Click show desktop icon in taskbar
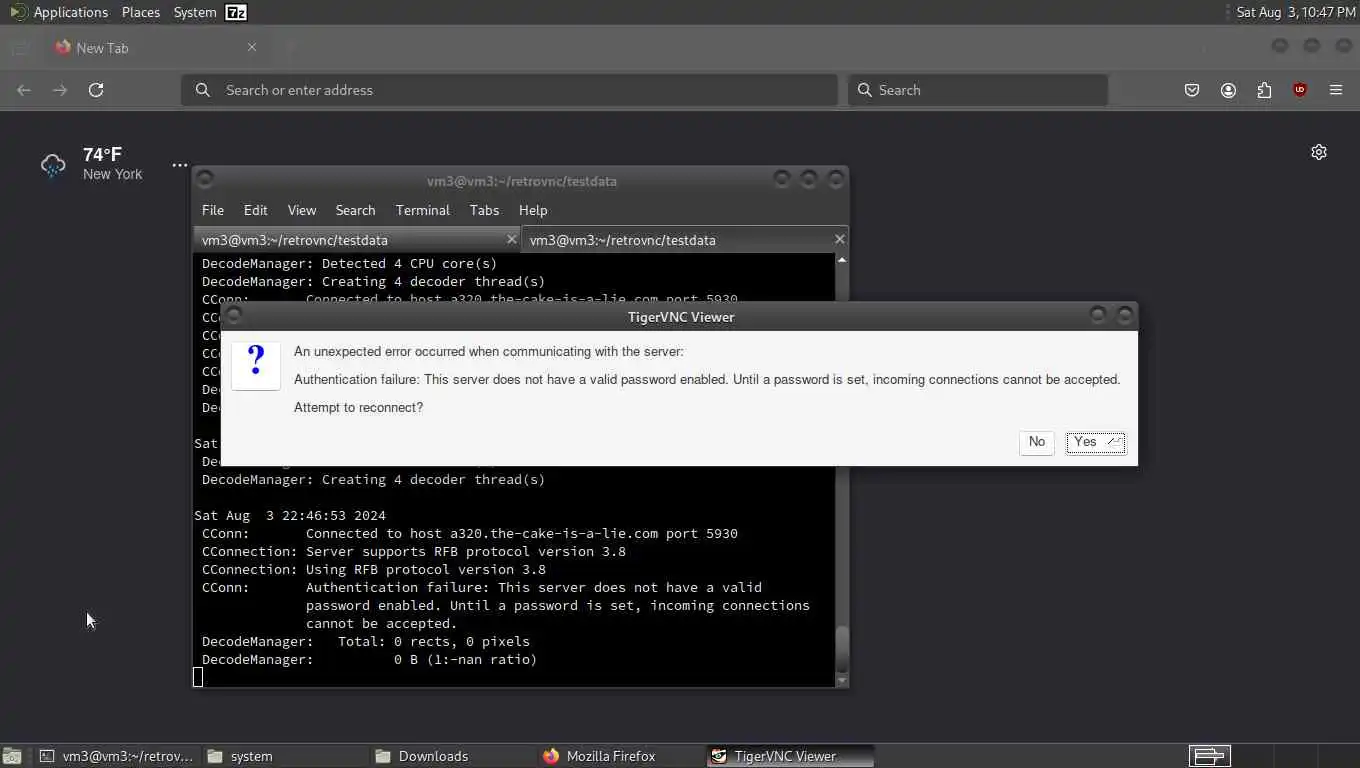The width and height of the screenshot is (1360, 768). point(12,756)
